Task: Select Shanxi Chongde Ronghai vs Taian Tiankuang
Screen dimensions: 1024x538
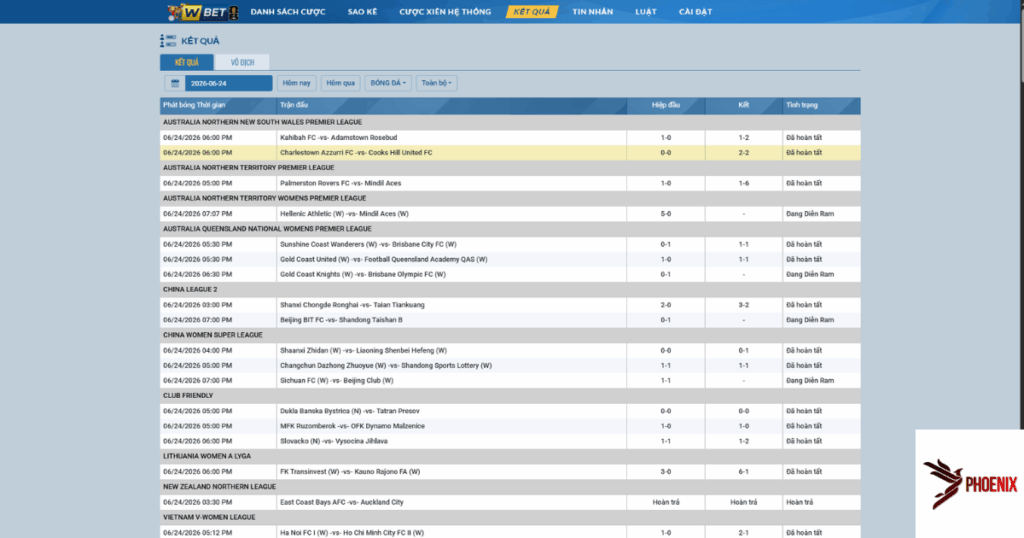Action: coord(510,305)
